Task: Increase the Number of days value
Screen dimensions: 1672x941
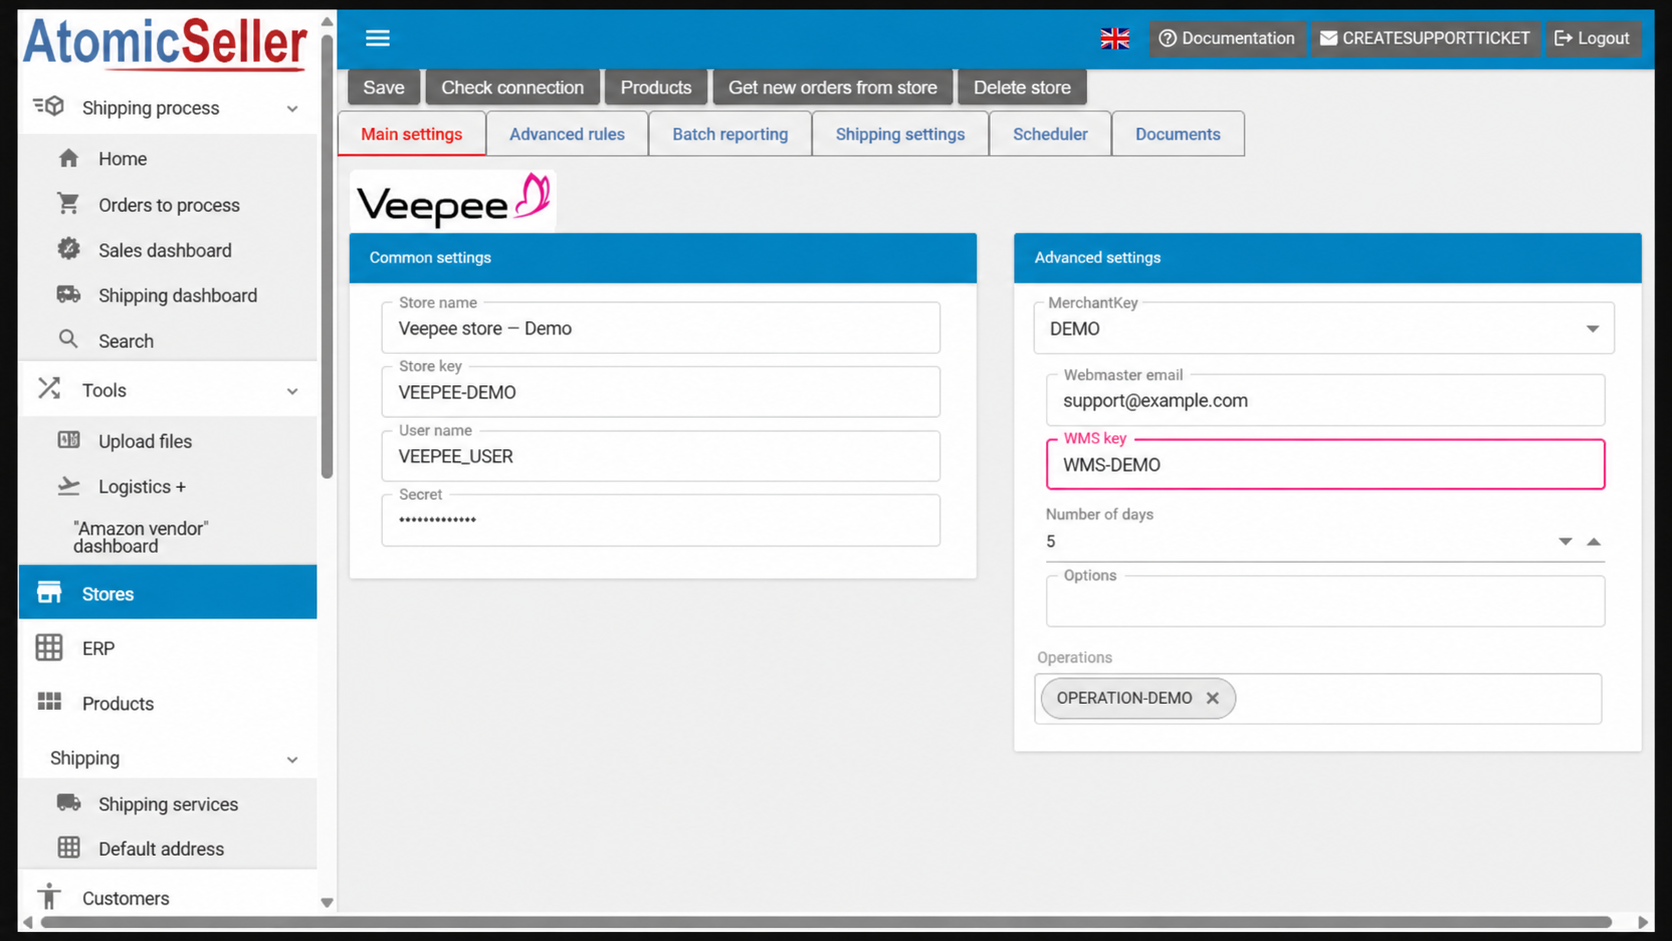Action: point(1594,541)
